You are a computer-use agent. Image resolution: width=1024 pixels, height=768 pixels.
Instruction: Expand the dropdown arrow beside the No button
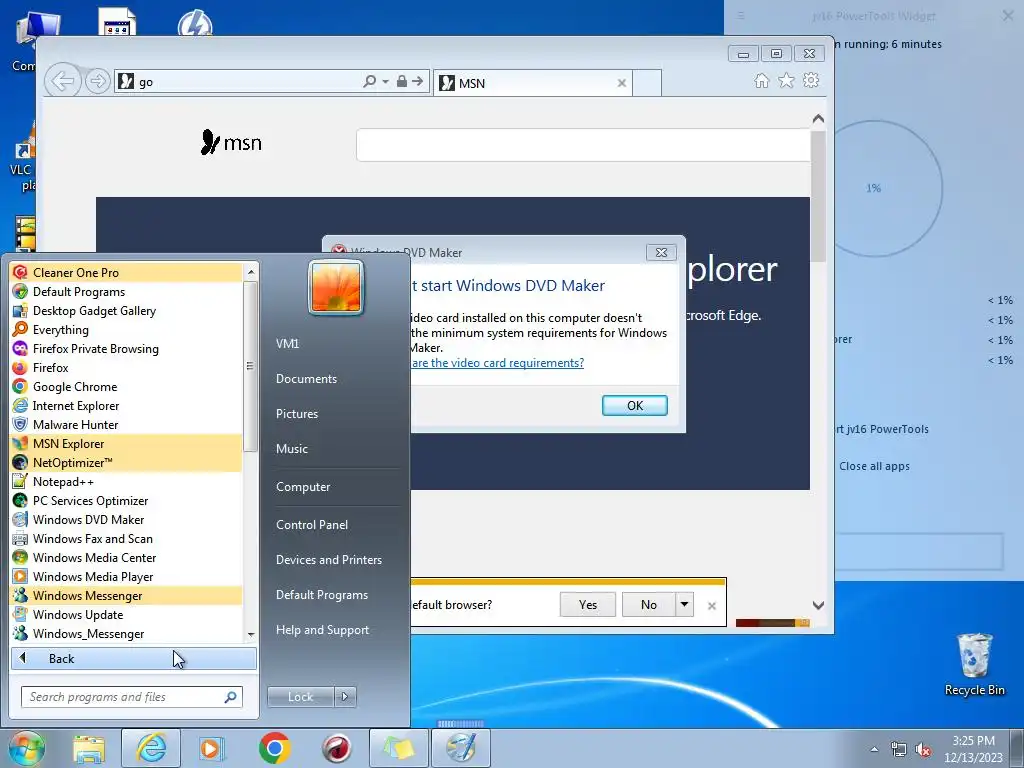pos(684,604)
